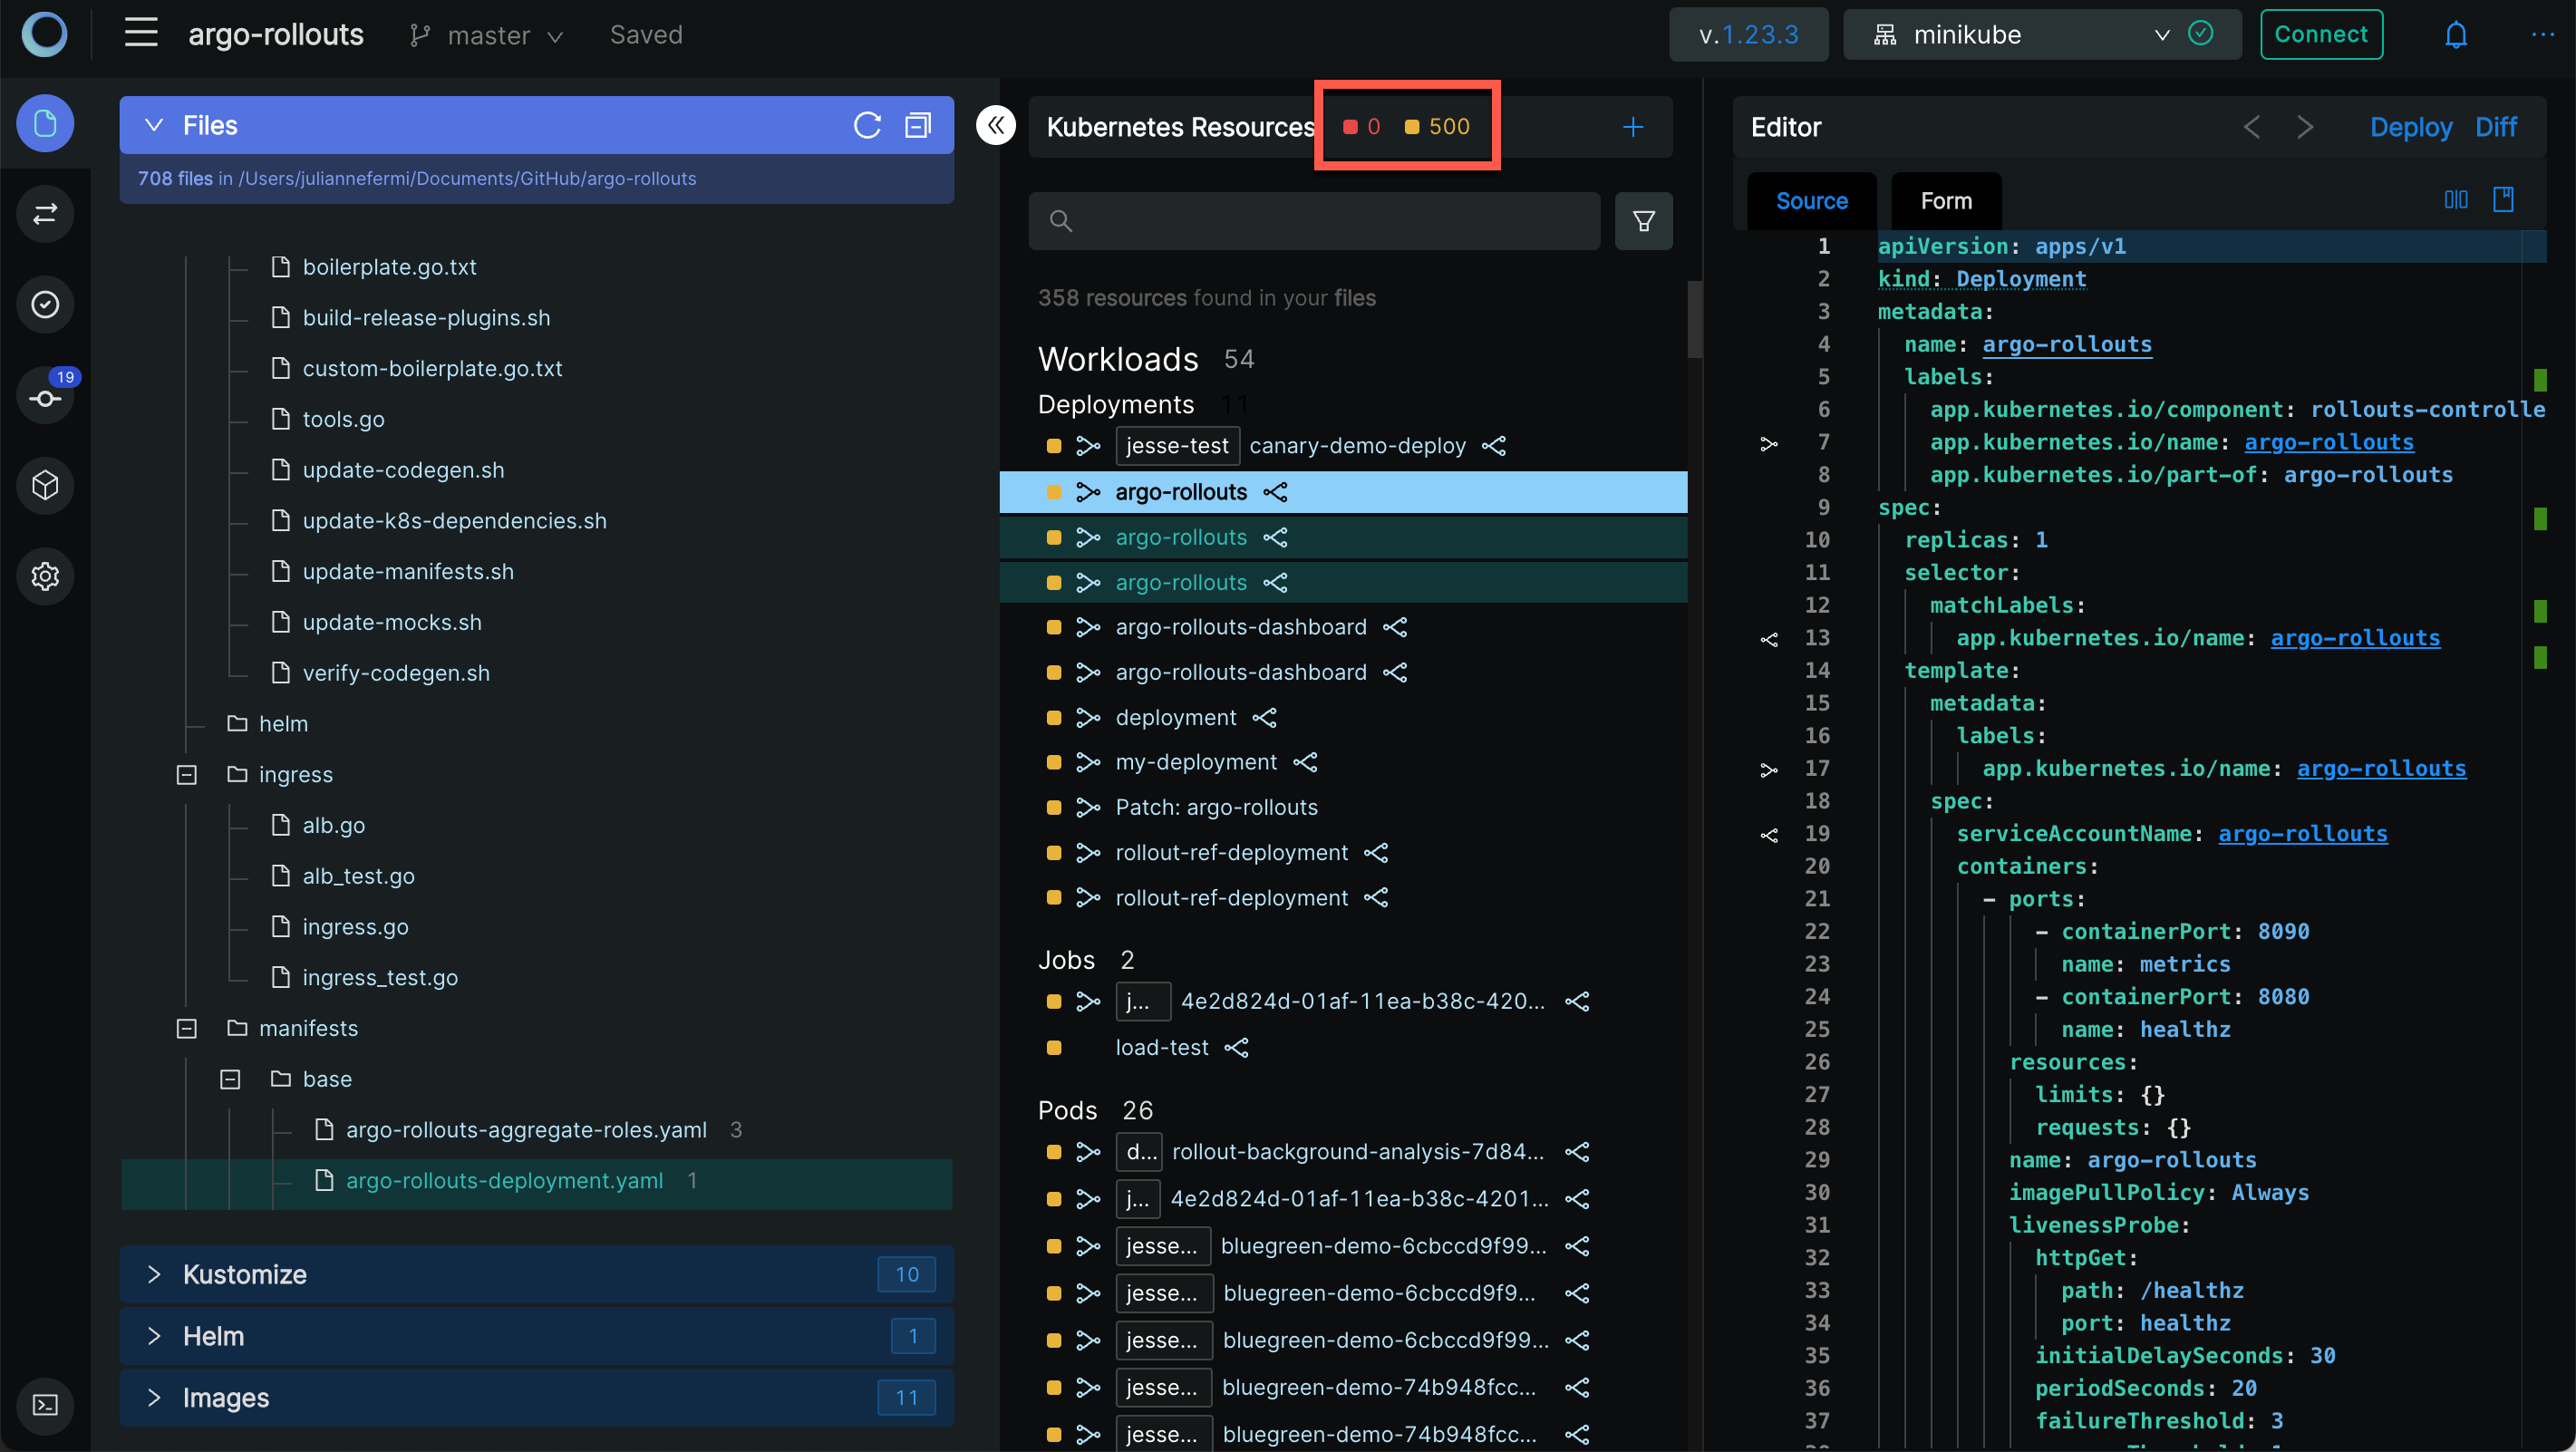
Task: Click the filter icon in Kubernetes Resources
Action: click(1643, 219)
